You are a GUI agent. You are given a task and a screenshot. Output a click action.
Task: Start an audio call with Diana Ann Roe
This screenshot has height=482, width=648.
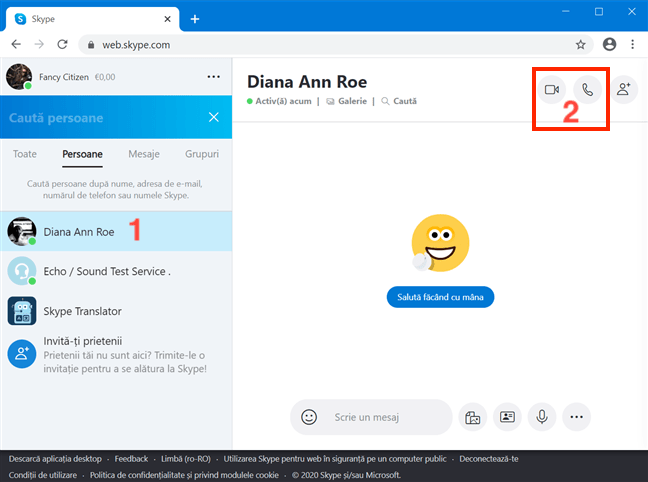click(x=587, y=89)
